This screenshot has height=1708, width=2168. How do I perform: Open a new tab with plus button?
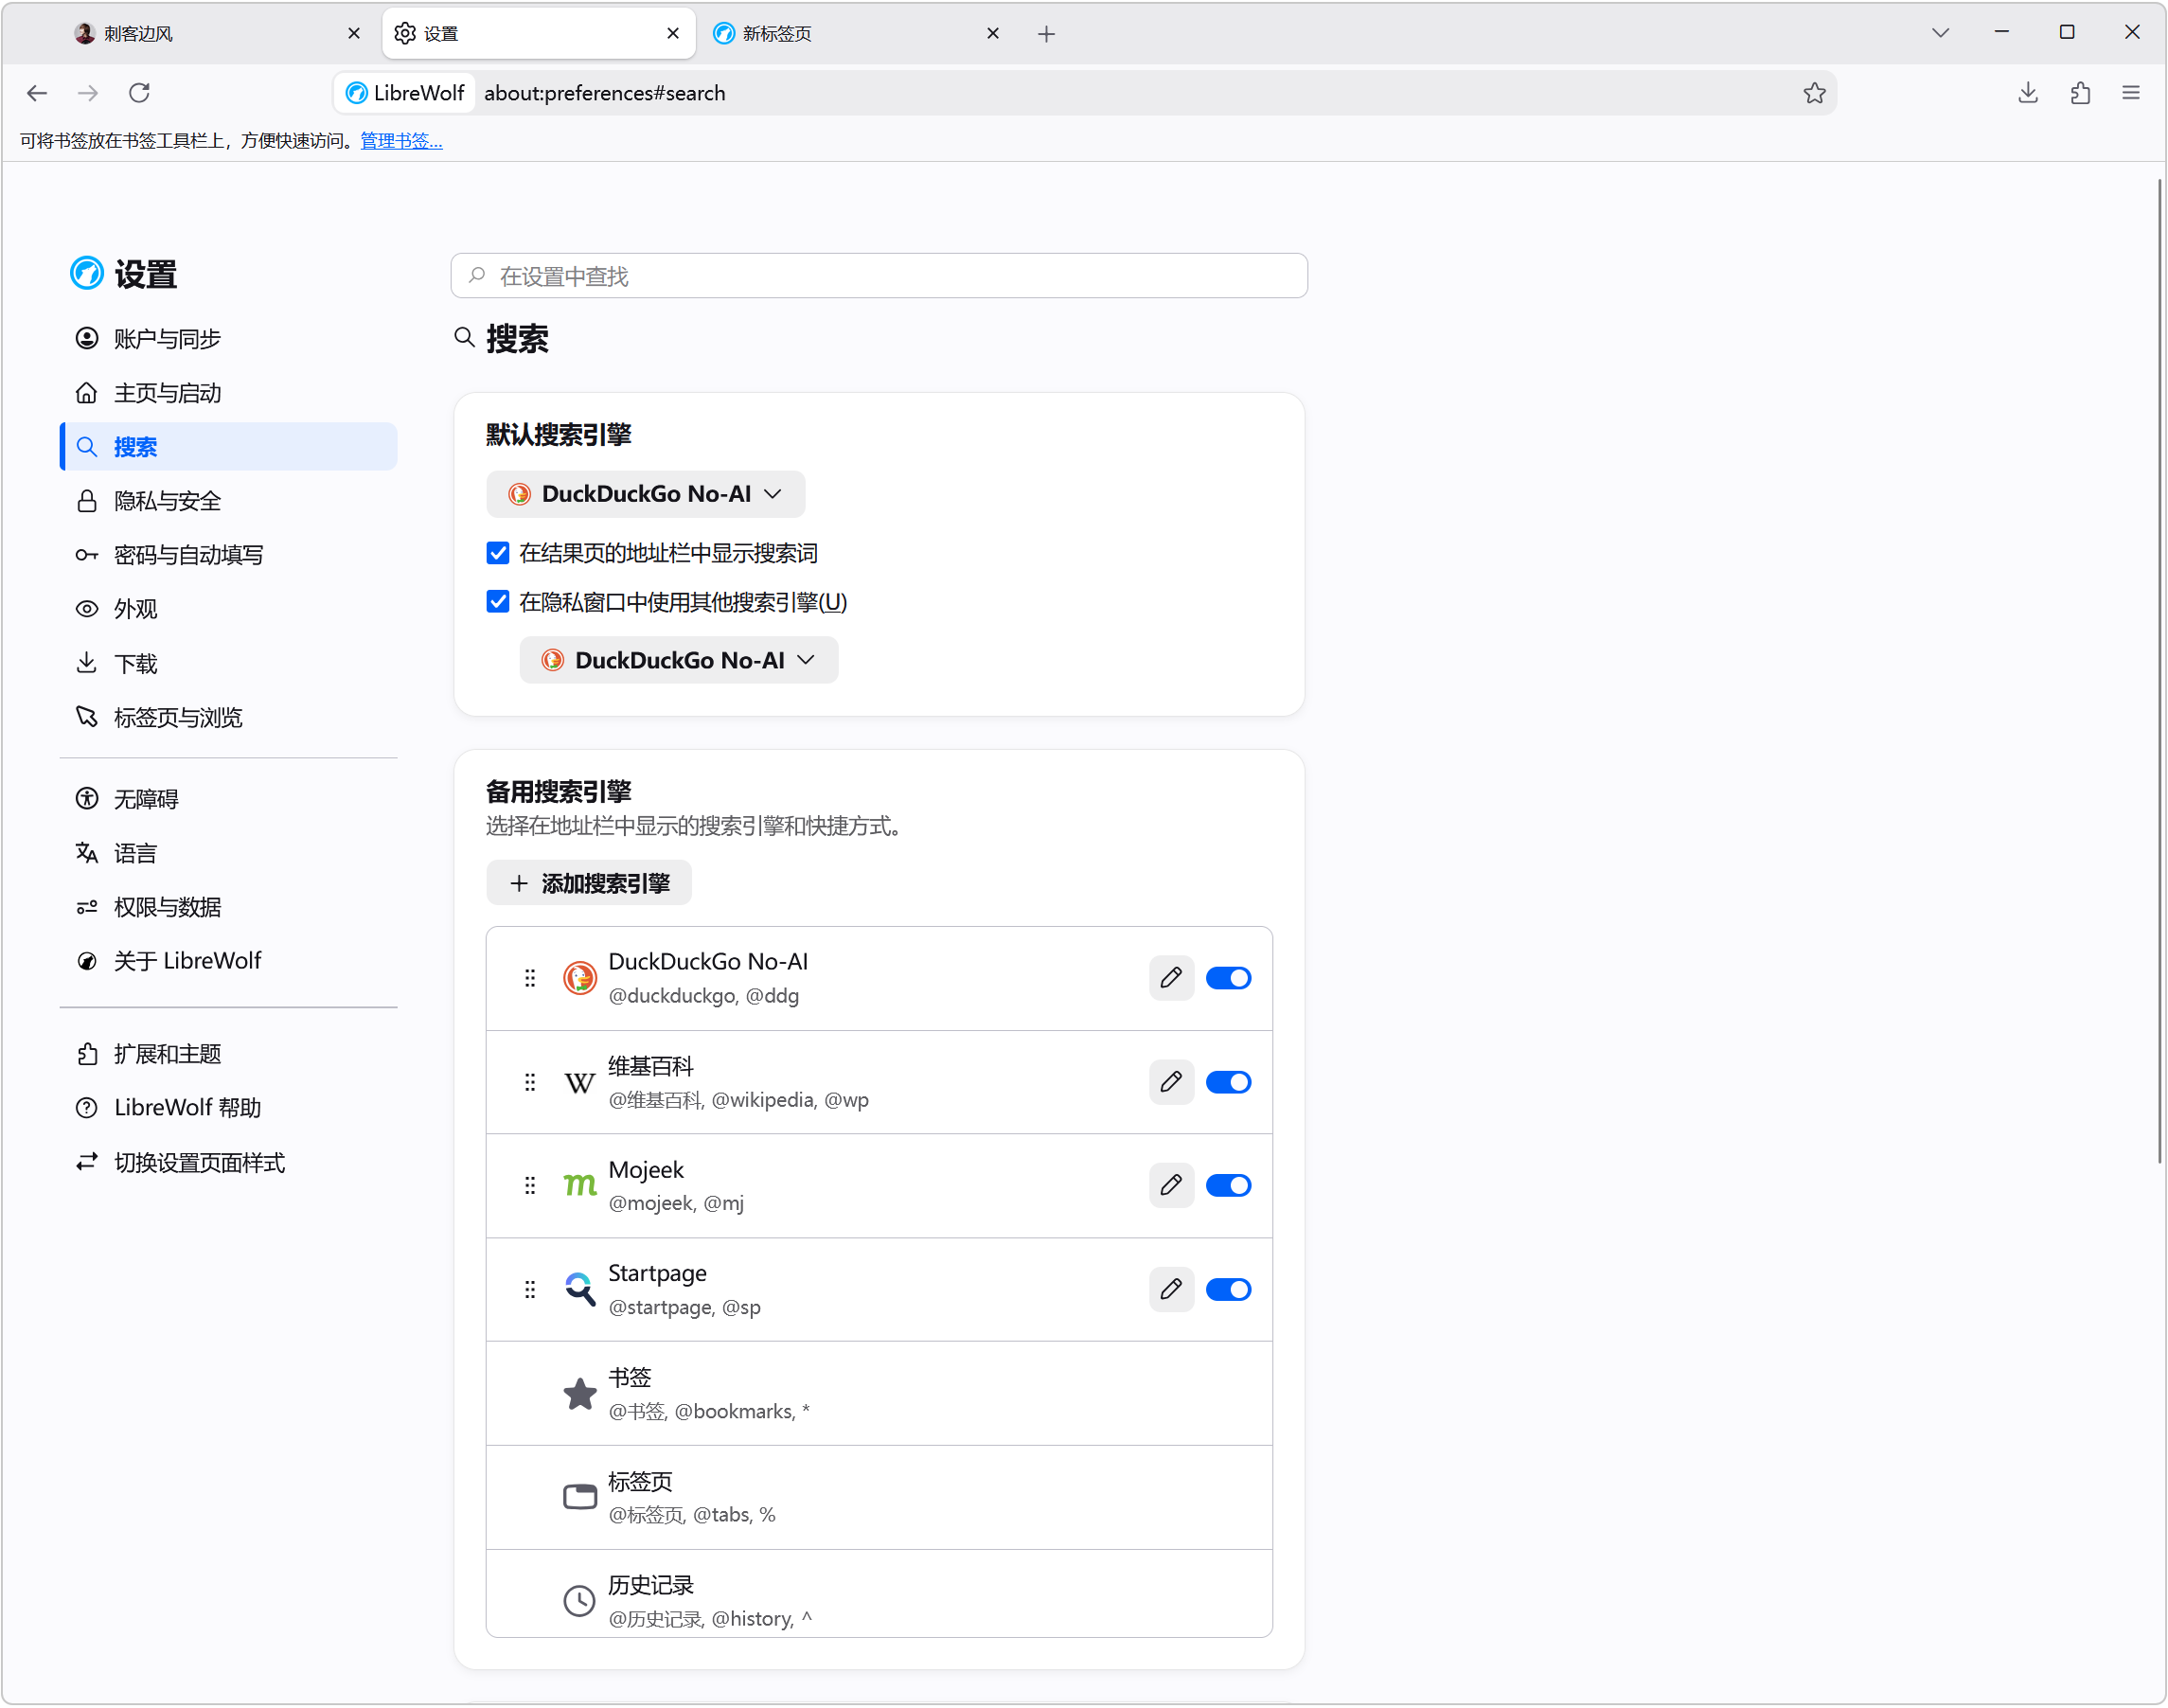tap(1046, 34)
